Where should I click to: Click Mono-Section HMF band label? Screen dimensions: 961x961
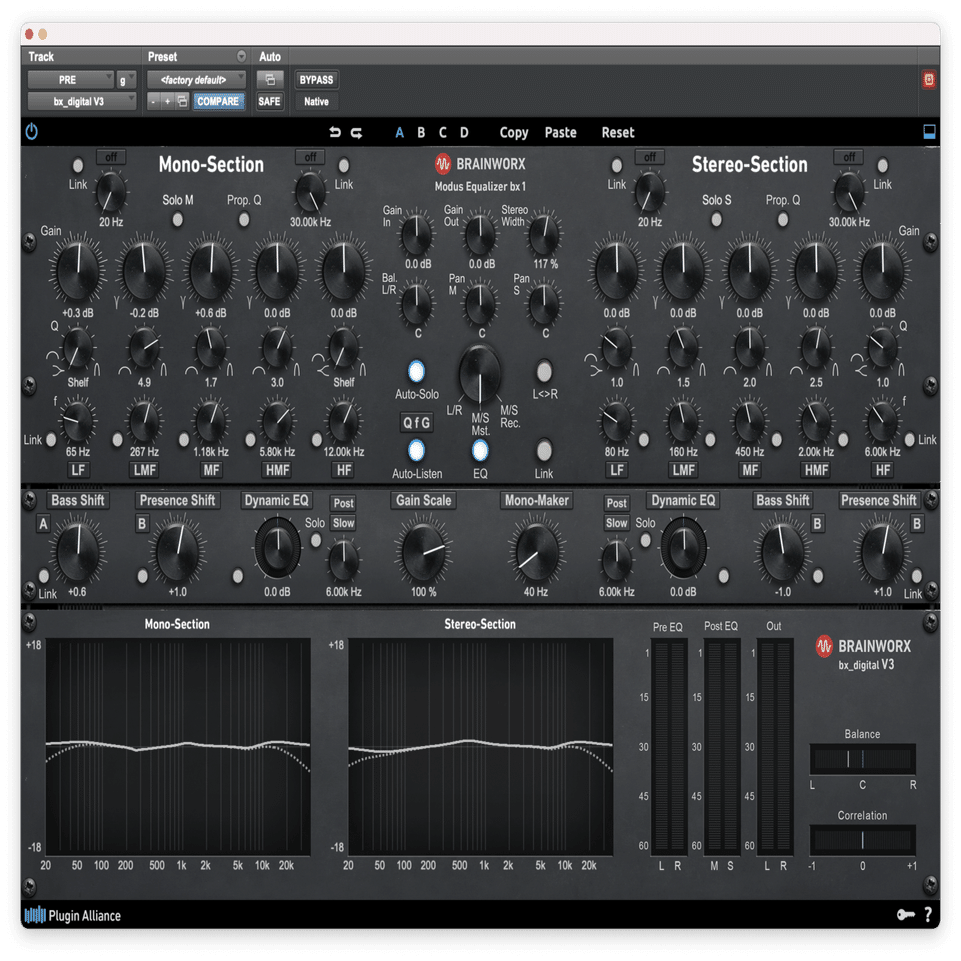277,470
